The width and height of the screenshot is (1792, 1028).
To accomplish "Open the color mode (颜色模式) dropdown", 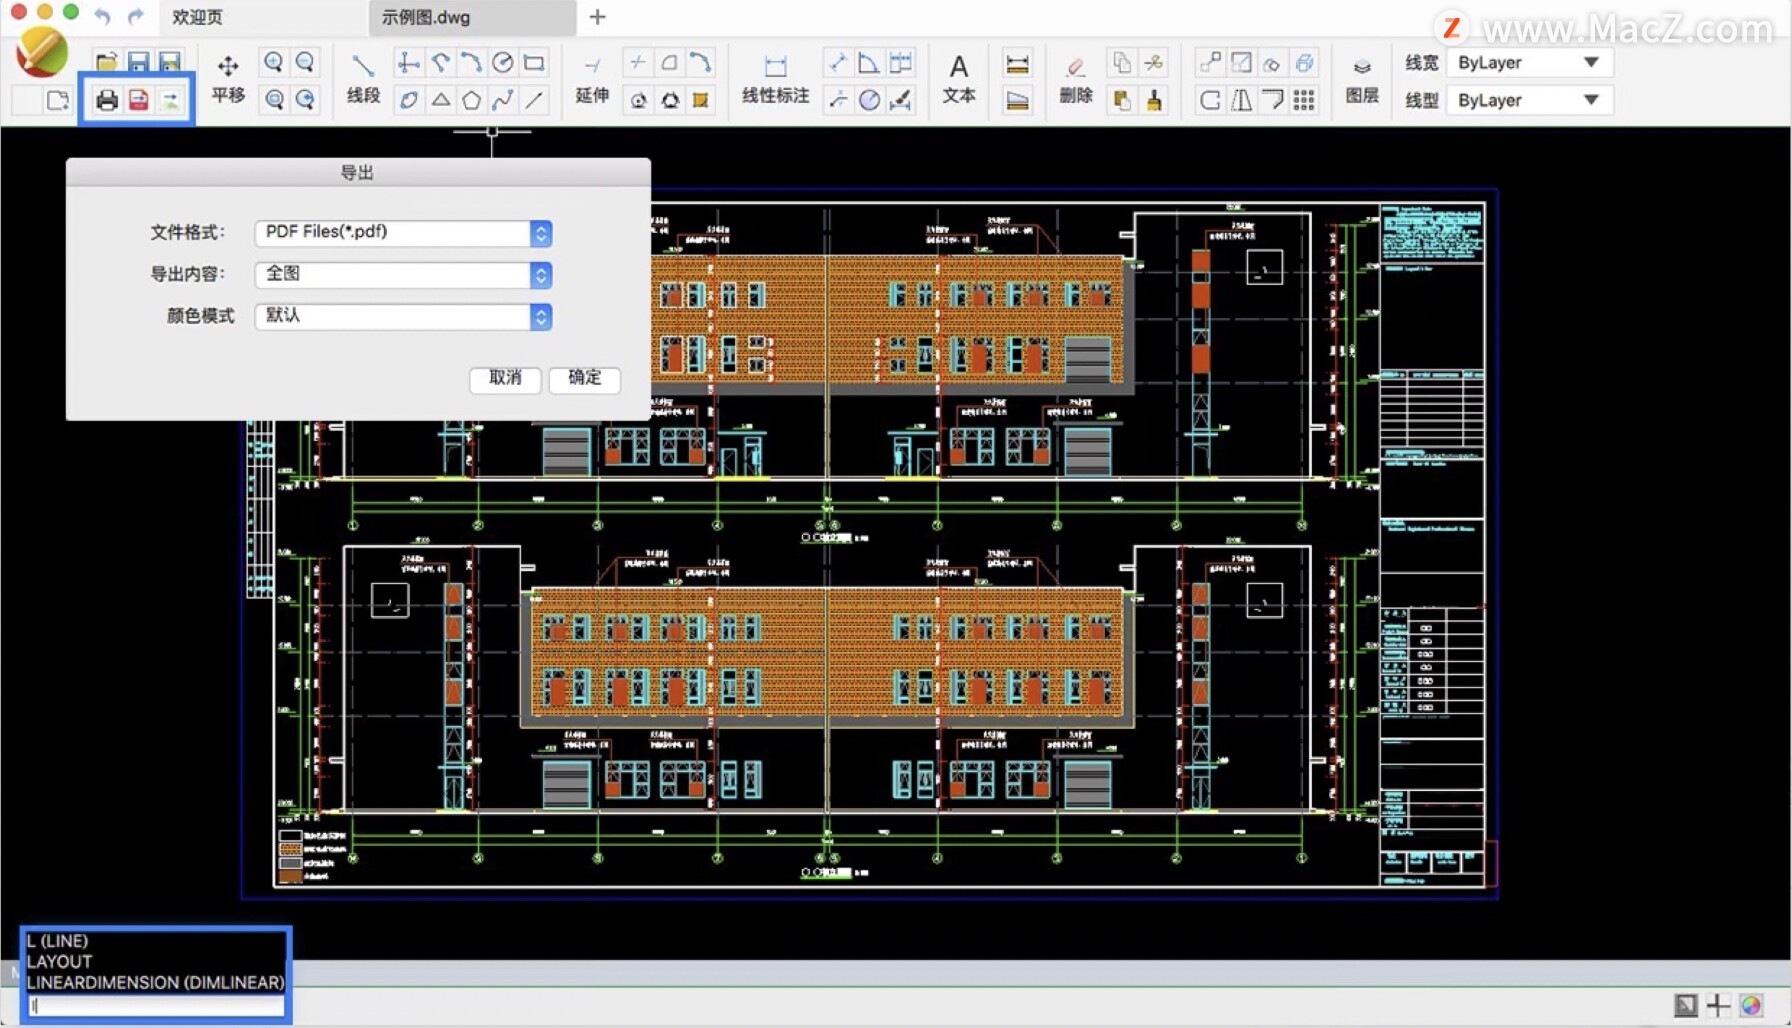I will point(403,317).
